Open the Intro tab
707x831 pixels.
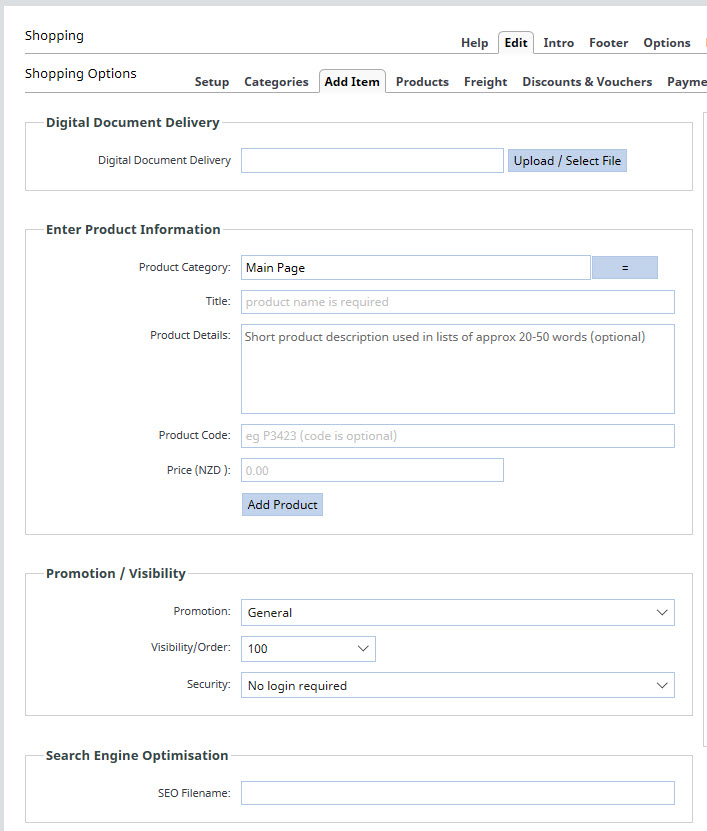pyautogui.click(x=558, y=43)
